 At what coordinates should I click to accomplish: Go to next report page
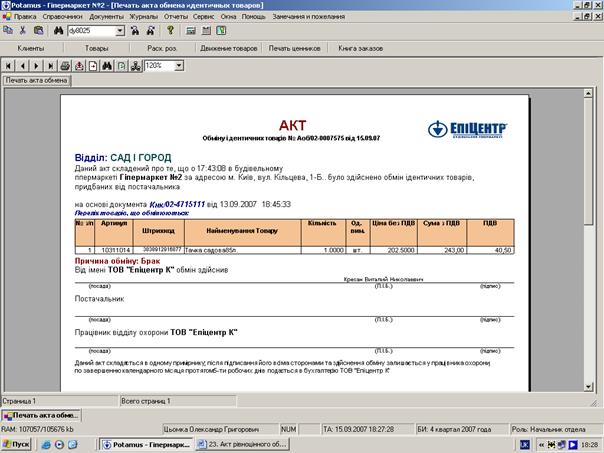pyautogui.click(x=37, y=66)
